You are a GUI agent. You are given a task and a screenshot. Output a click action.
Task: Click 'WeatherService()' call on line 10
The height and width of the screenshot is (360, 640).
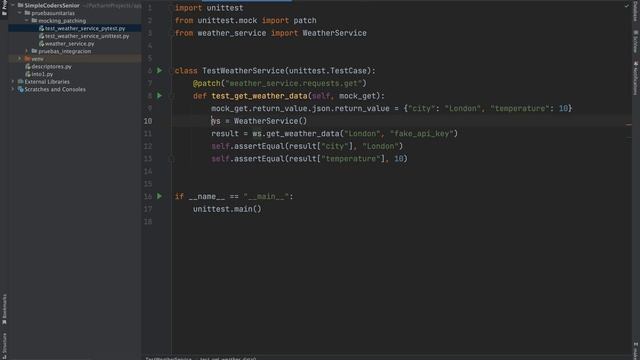[270, 121]
